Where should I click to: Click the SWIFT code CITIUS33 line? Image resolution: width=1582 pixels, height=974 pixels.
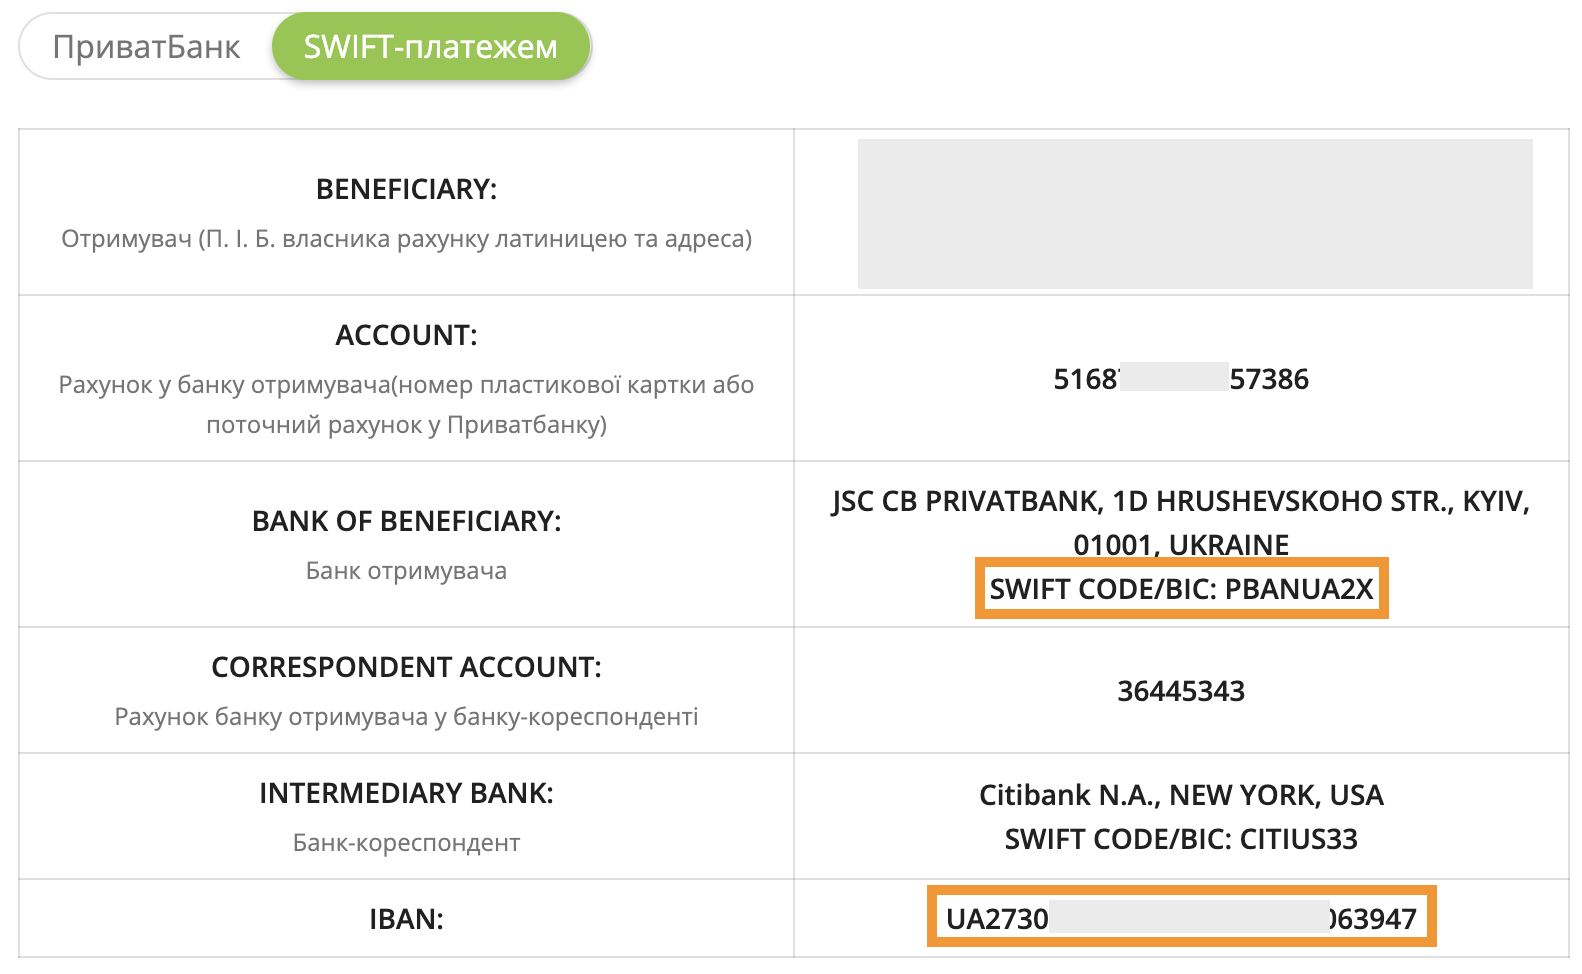pyautogui.click(x=1180, y=839)
